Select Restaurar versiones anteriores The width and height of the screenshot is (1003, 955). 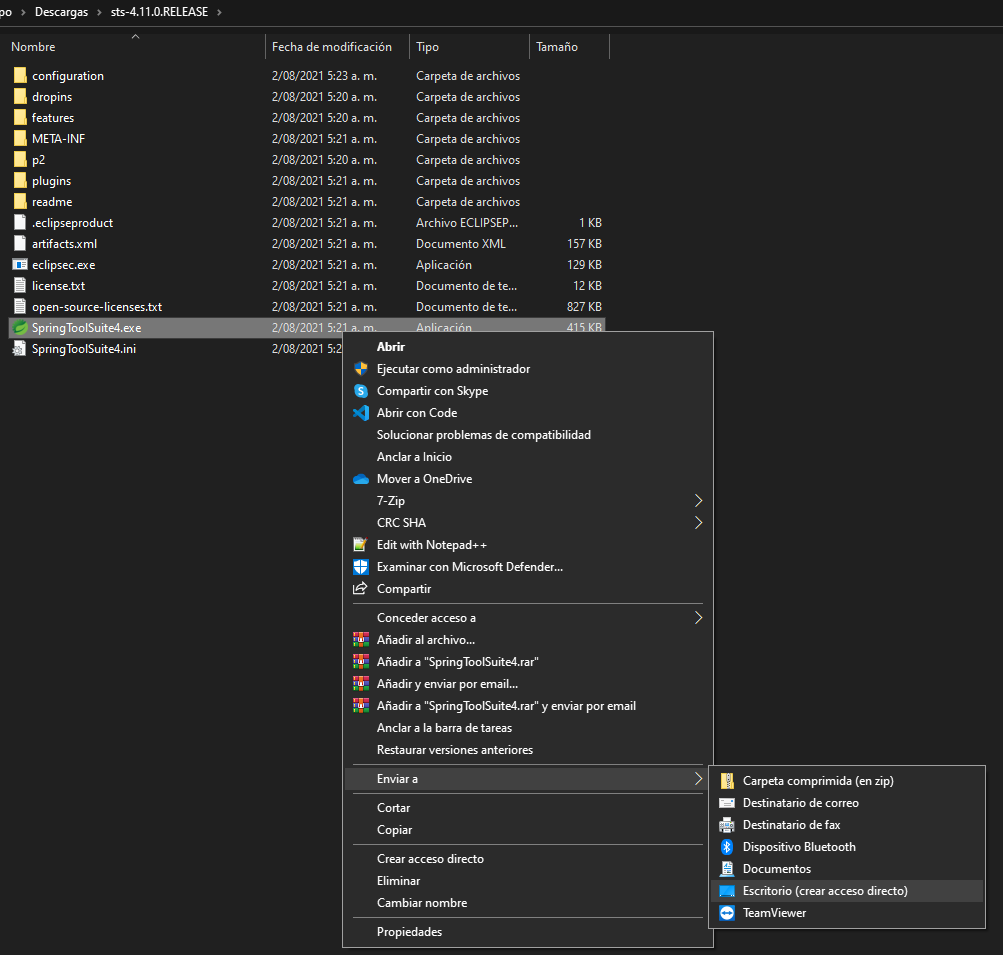(455, 750)
